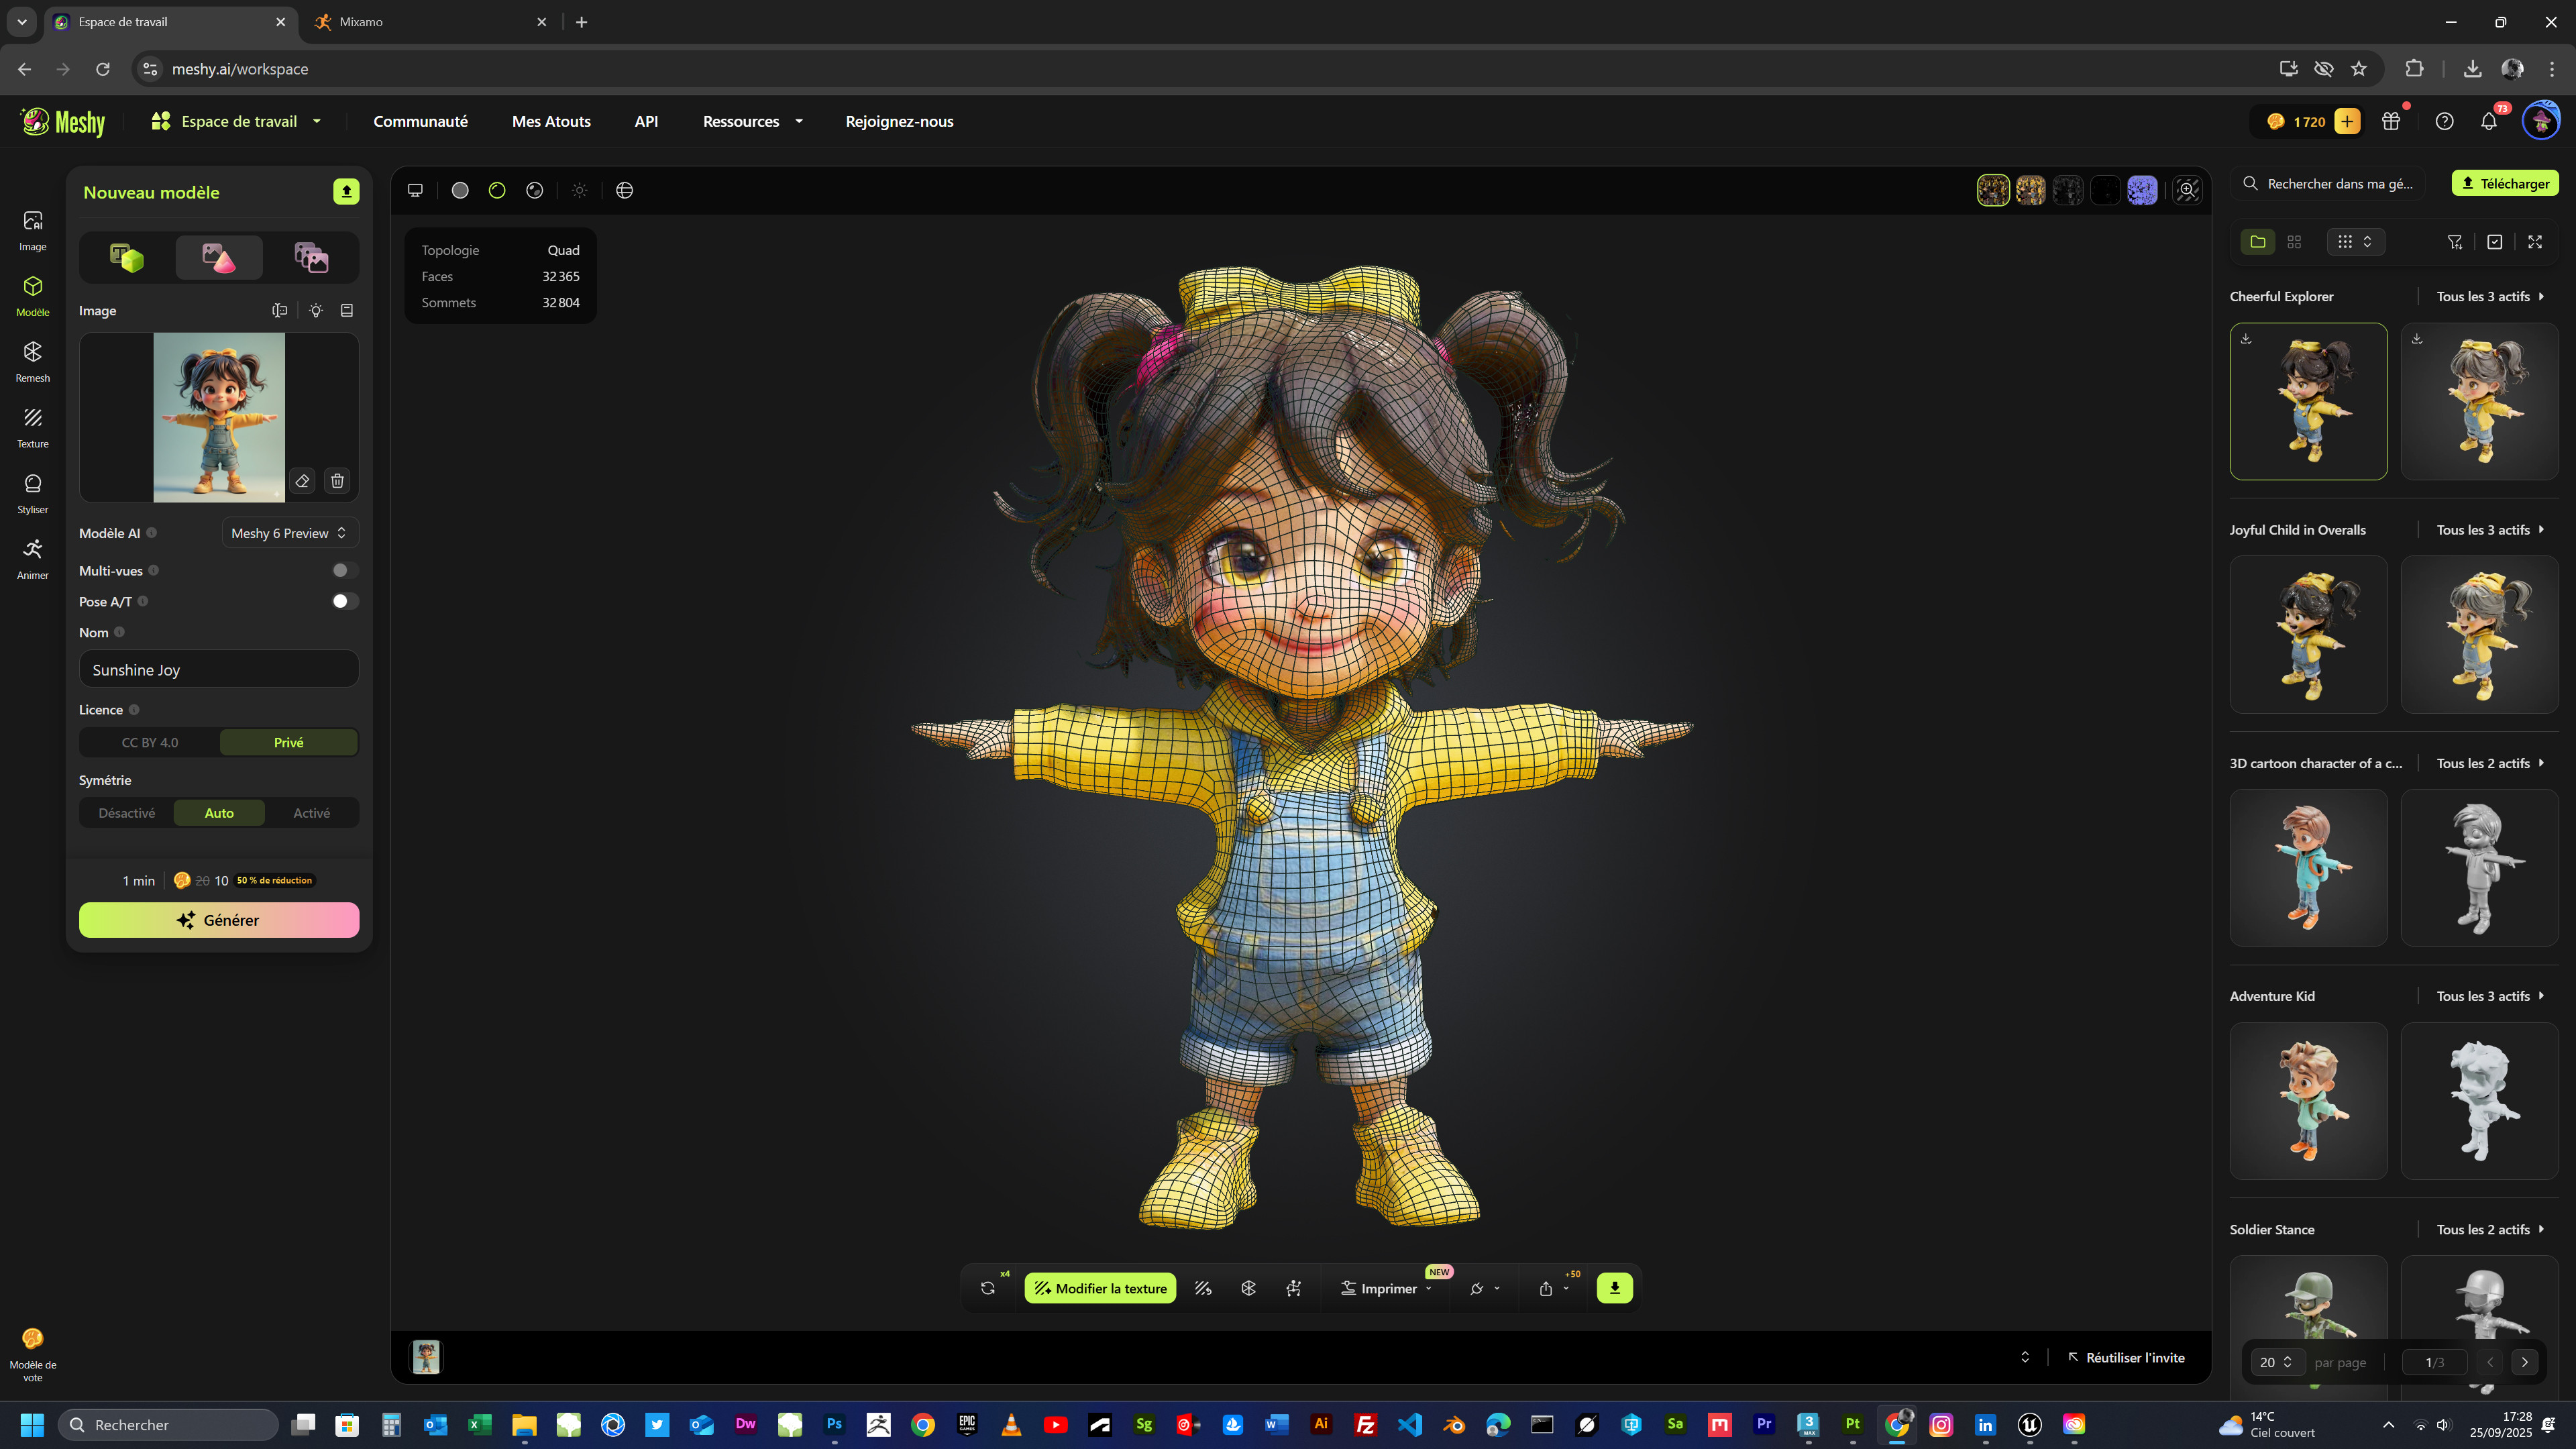The width and height of the screenshot is (2576, 1449).
Task: Select text-to-3D mode icon
Action: click(127, 258)
